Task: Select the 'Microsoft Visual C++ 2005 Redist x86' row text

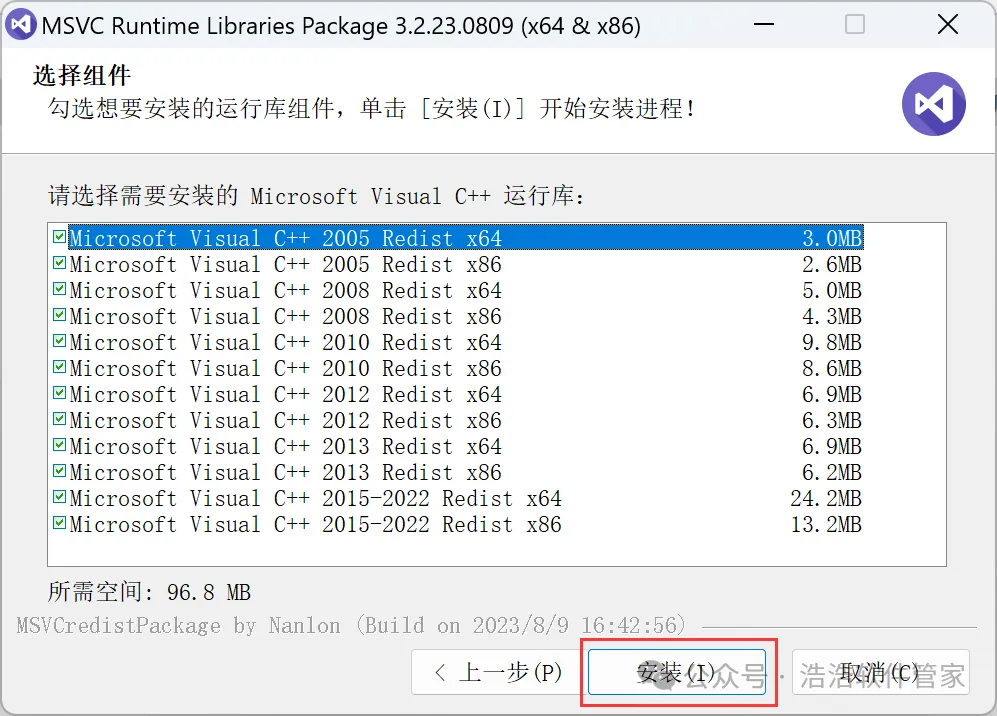Action: coord(285,265)
